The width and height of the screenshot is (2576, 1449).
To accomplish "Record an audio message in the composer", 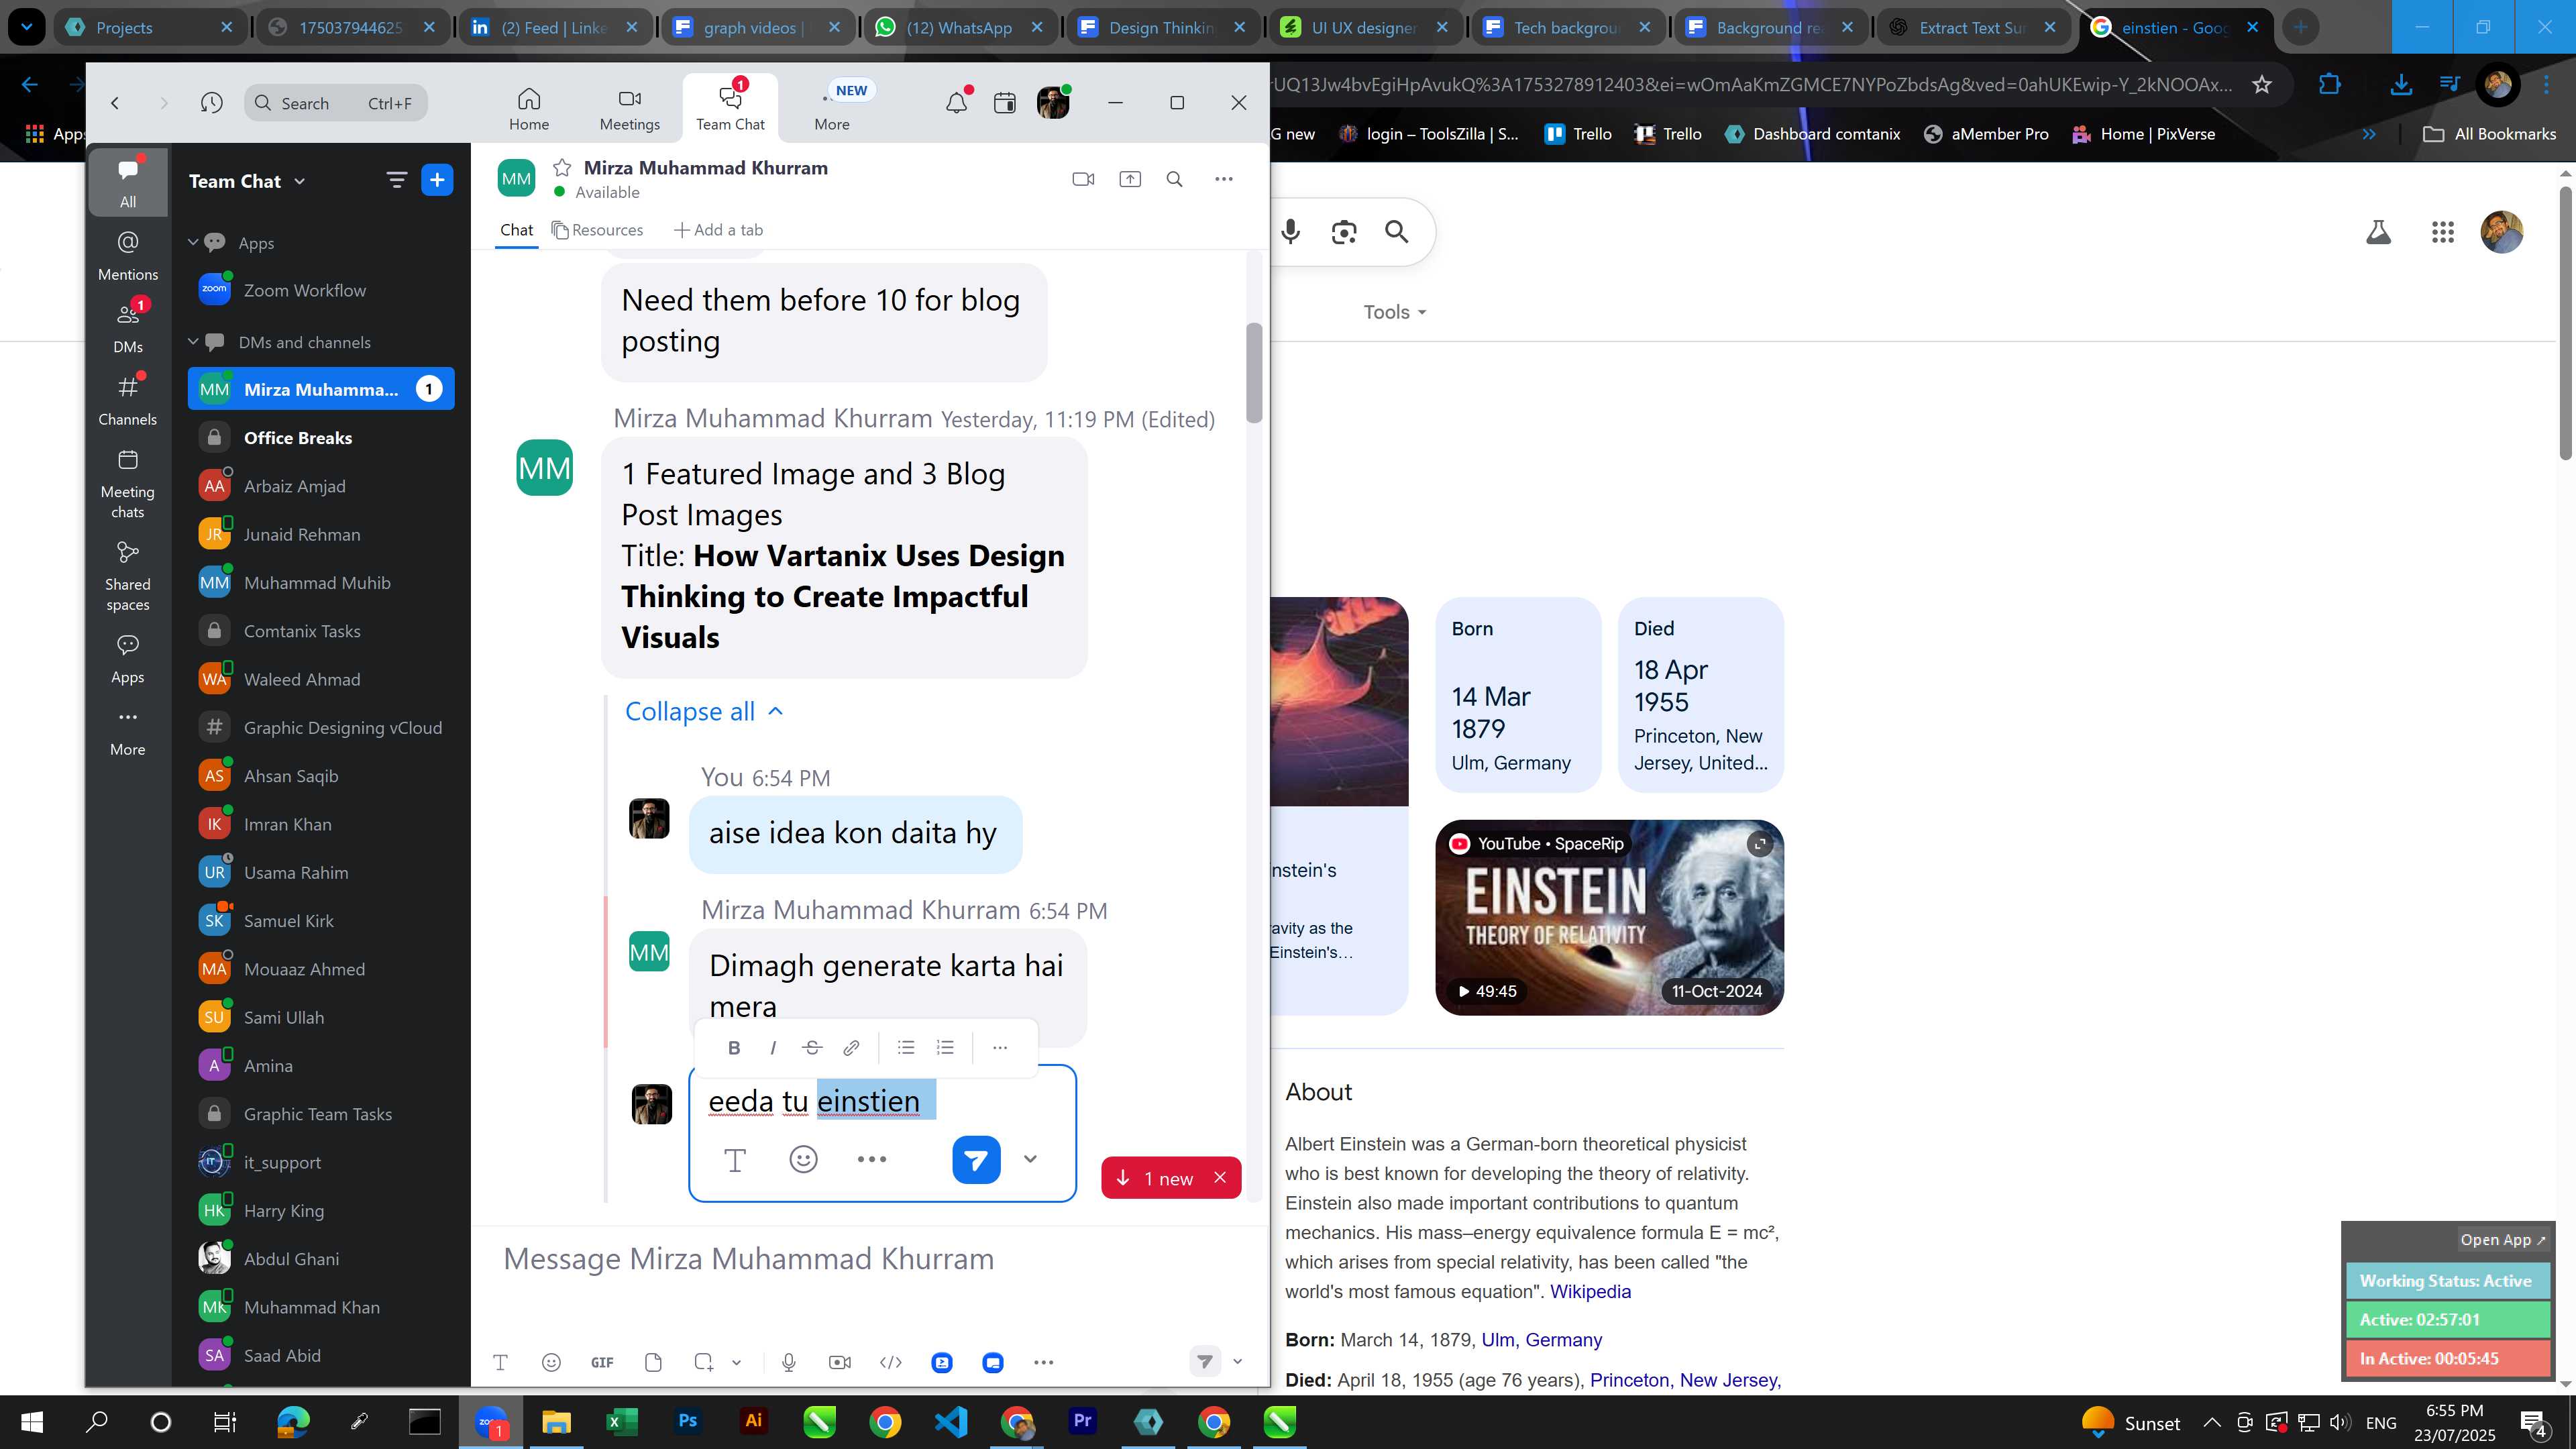I will pyautogui.click(x=789, y=1362).
